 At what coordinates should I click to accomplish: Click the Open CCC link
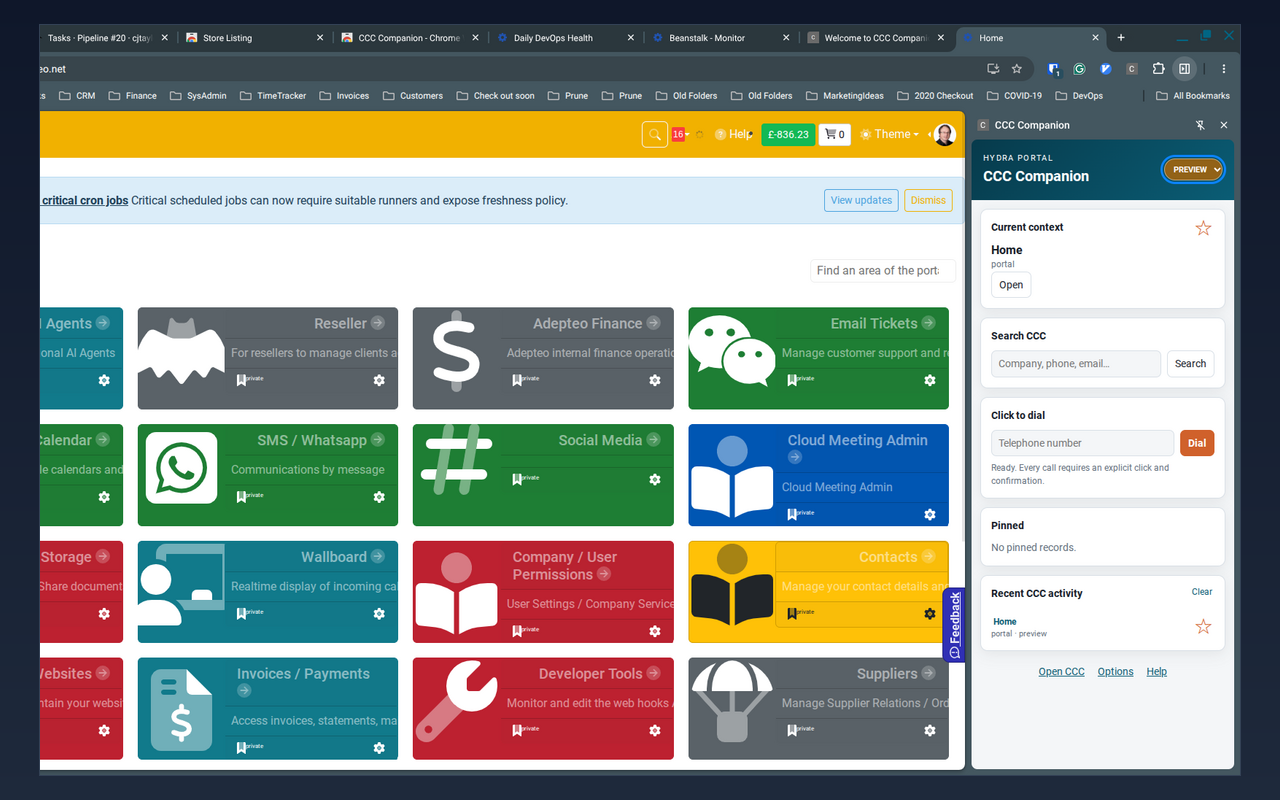click(1061, 672)
